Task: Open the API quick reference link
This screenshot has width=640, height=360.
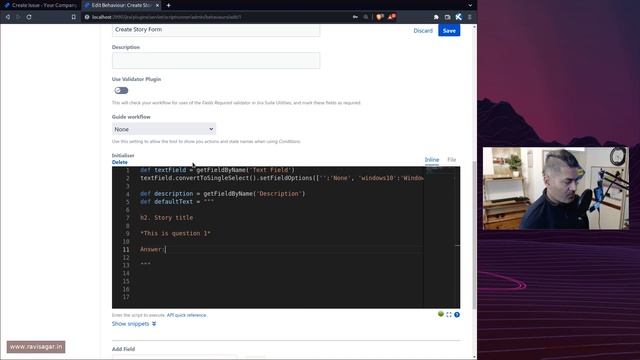Action: point(187,315)
